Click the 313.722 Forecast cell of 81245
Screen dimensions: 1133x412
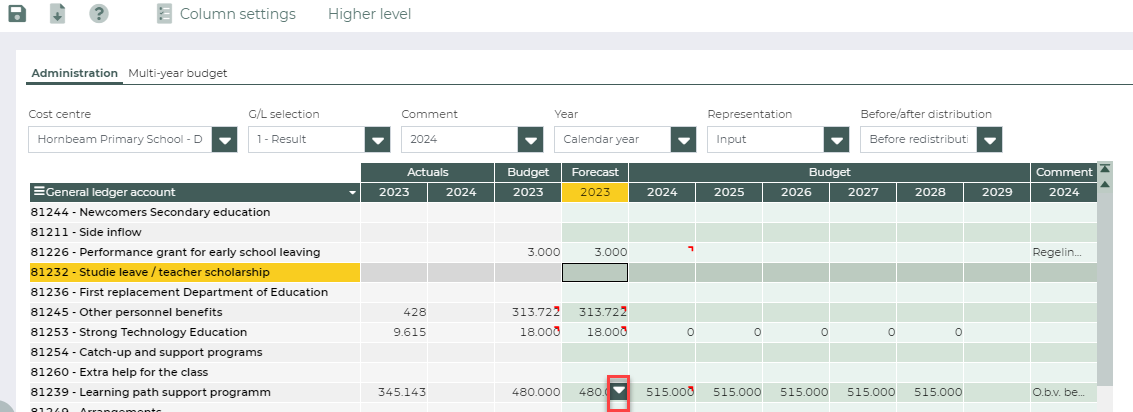point(595,312)
